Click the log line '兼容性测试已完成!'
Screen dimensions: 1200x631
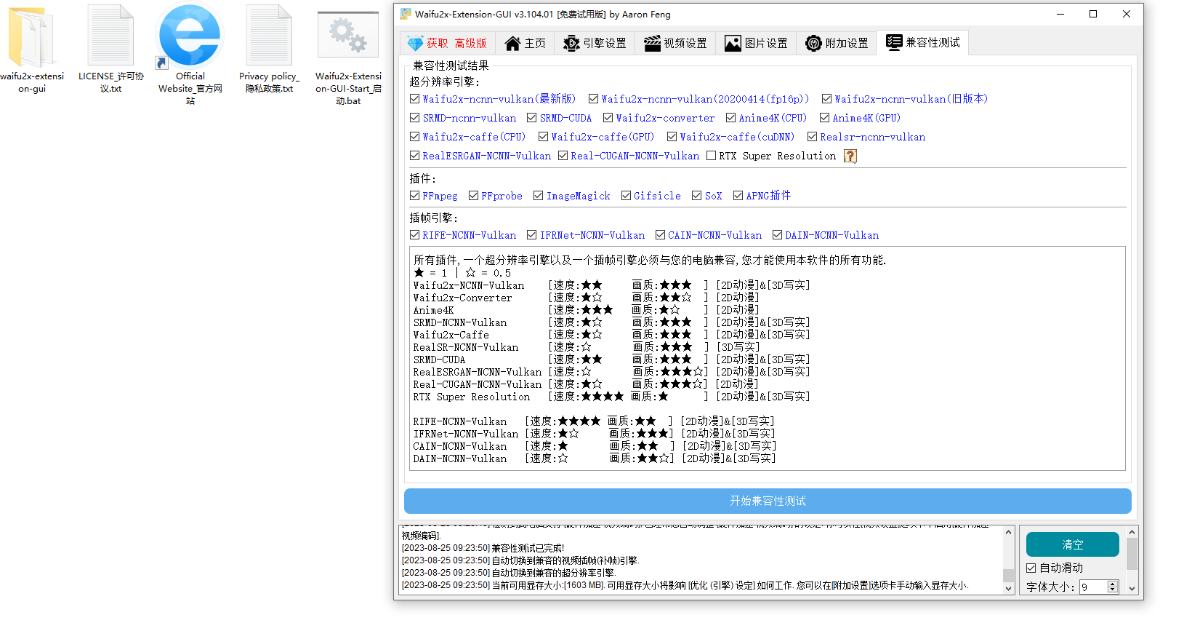click(482, 548)
